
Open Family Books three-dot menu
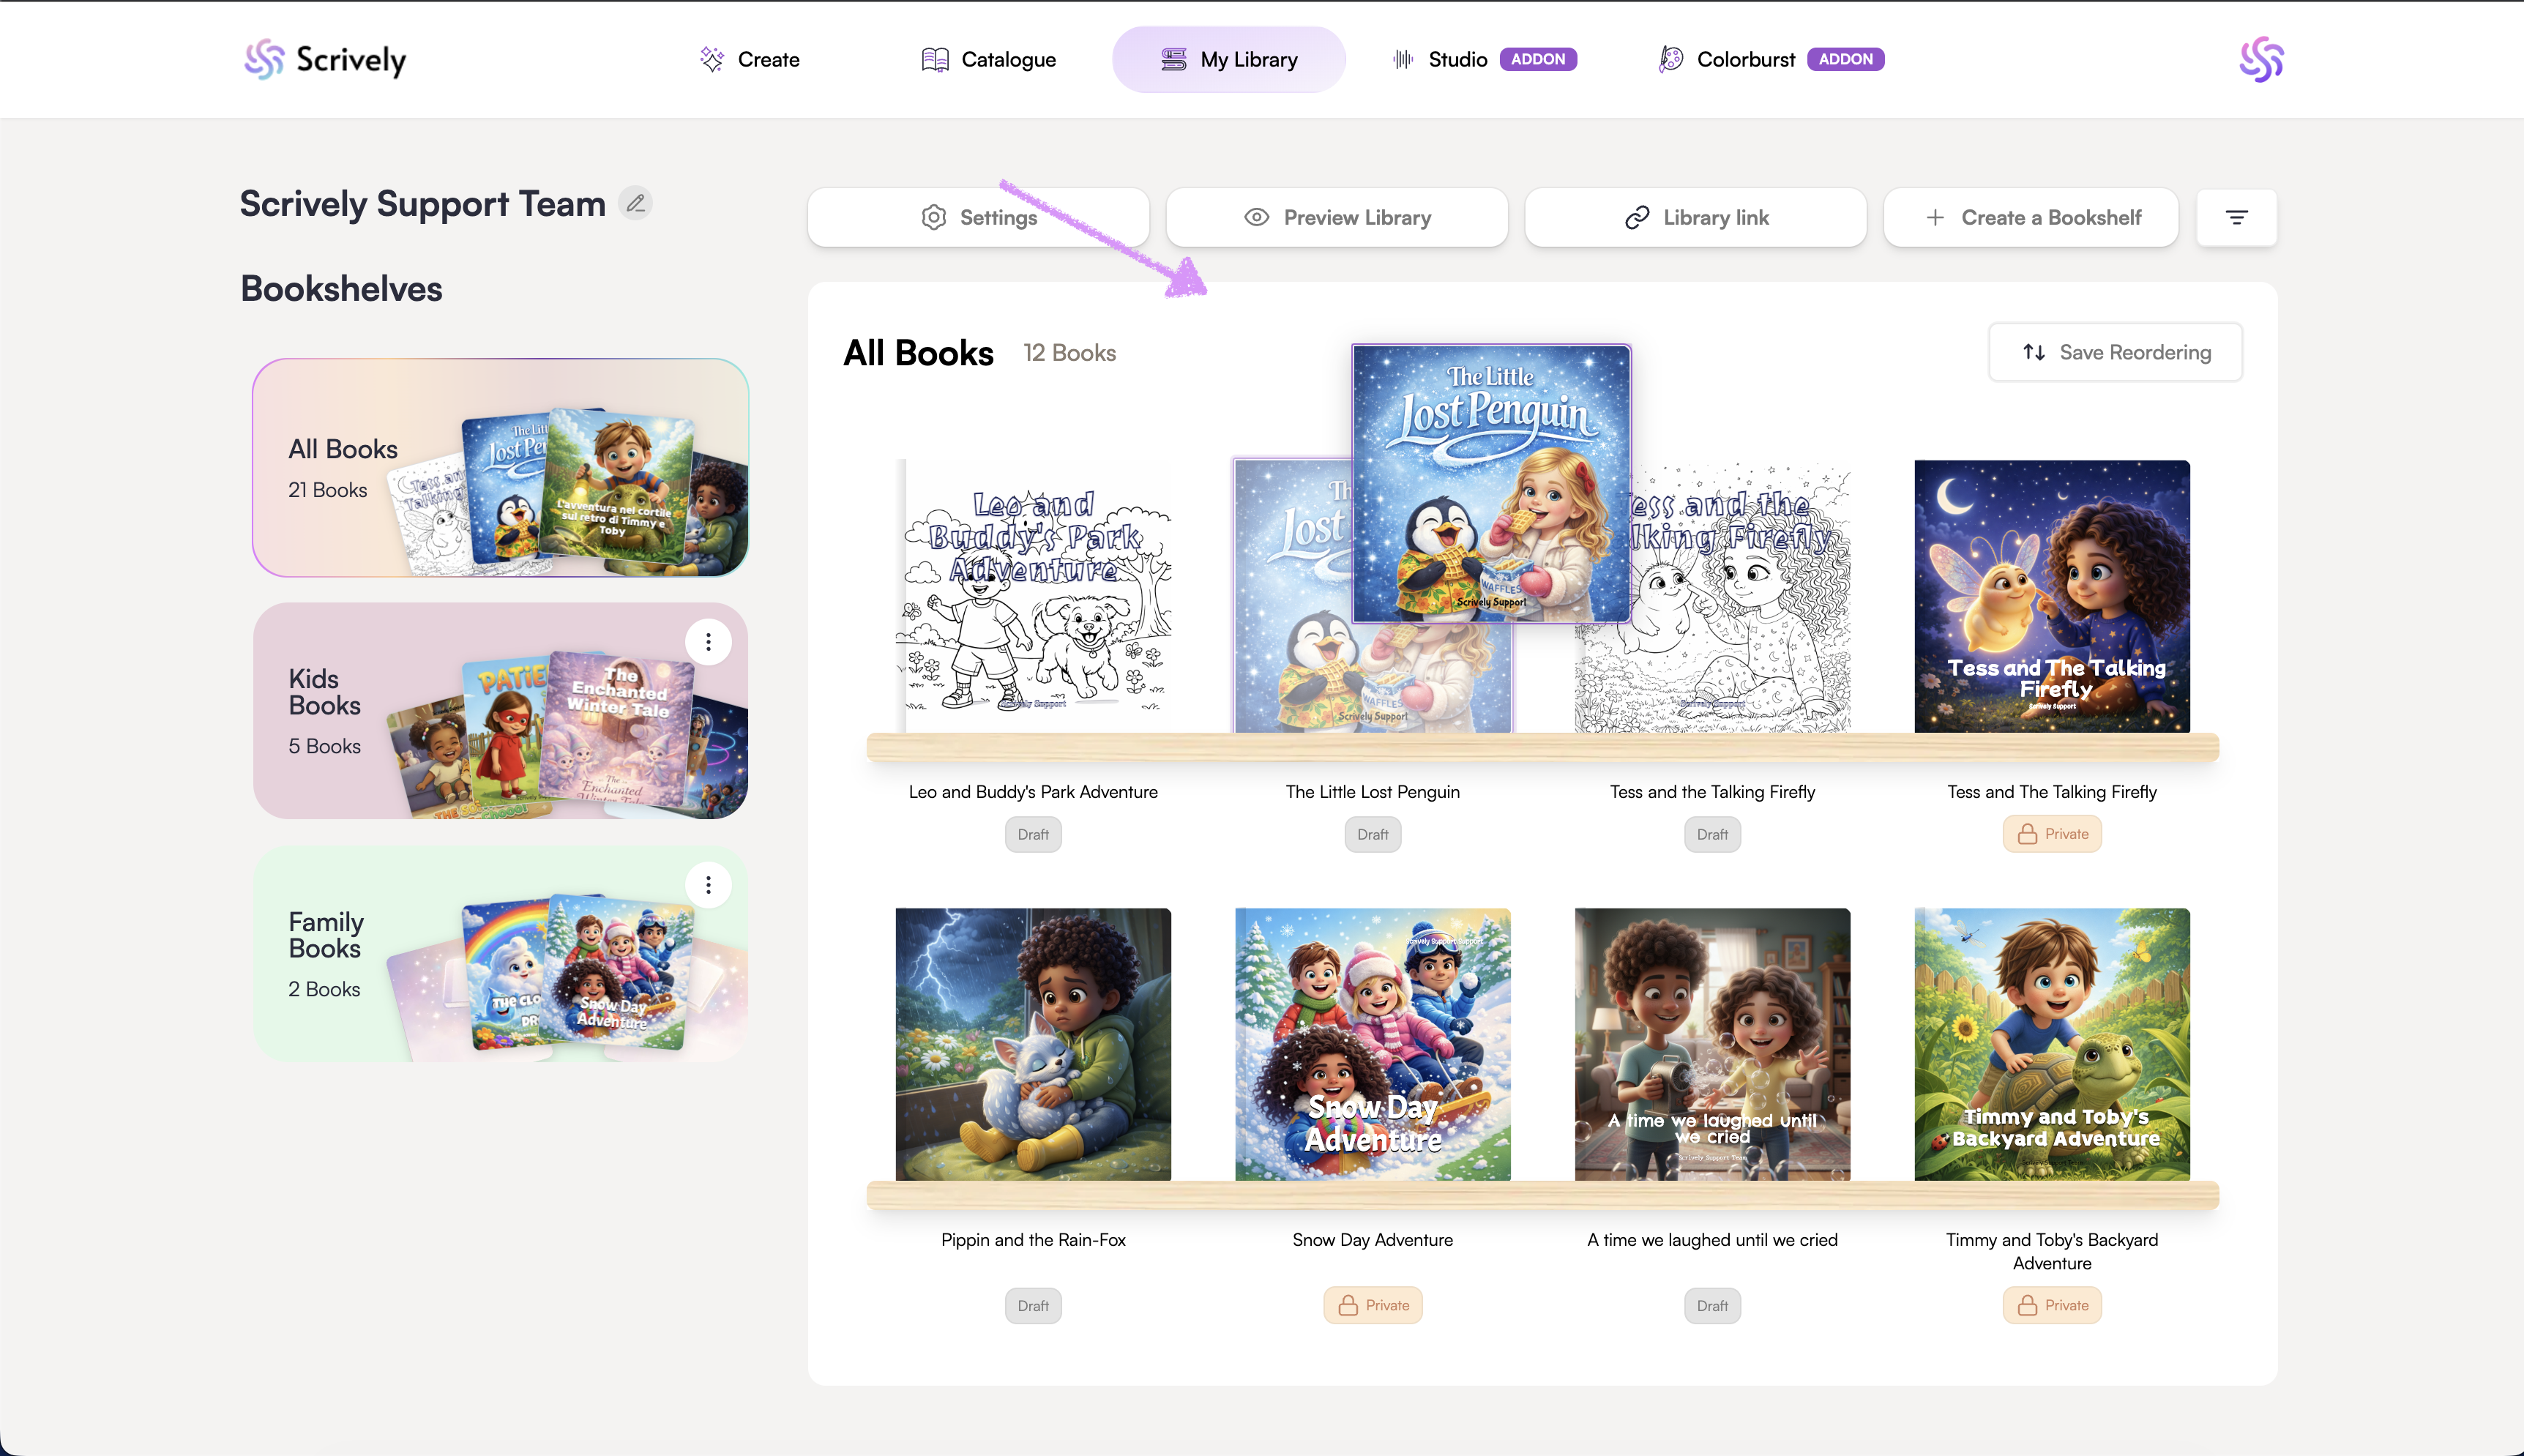point(708,885)
